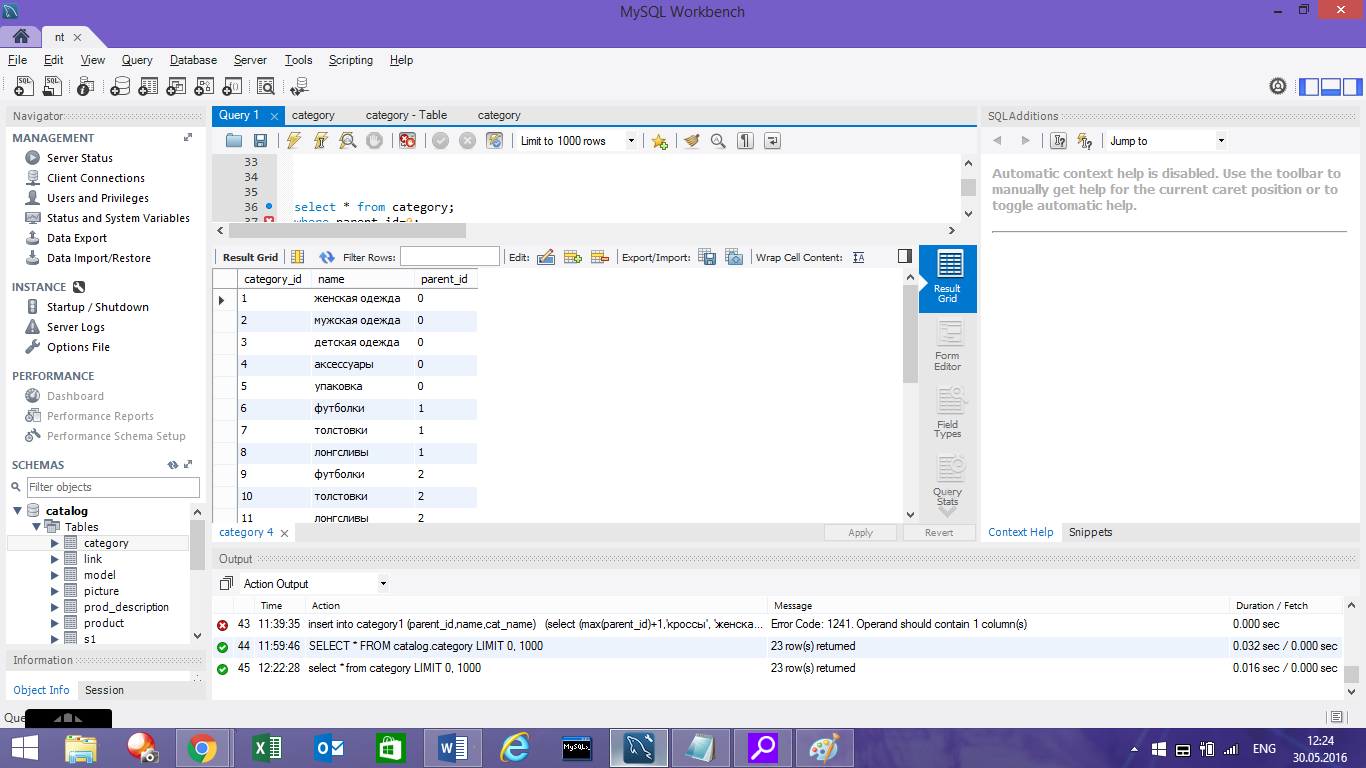The image size is (1366, 768).
Task: Open Server Status in Navigator
Action: tap(79, 158)
